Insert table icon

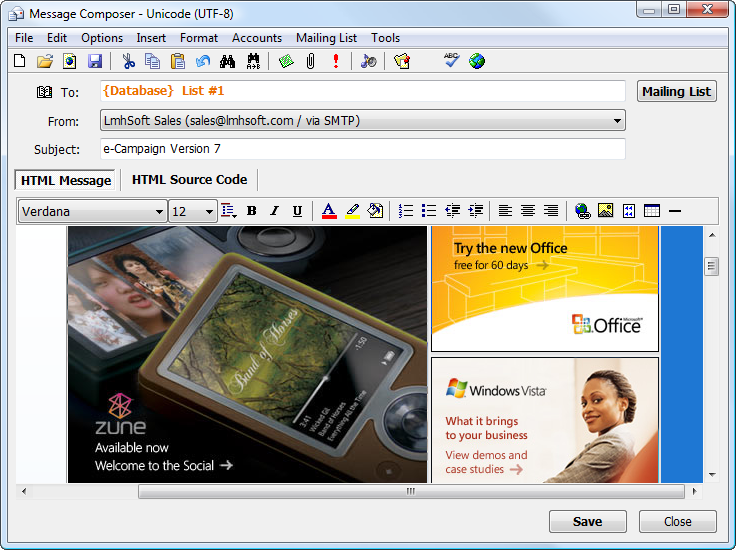pos(652,211)
